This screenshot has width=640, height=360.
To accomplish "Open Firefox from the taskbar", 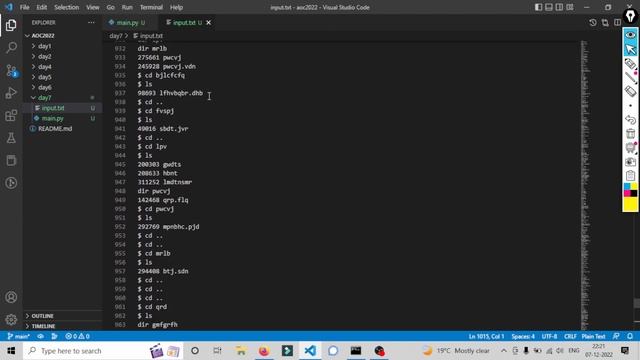I will pos(264,351).
